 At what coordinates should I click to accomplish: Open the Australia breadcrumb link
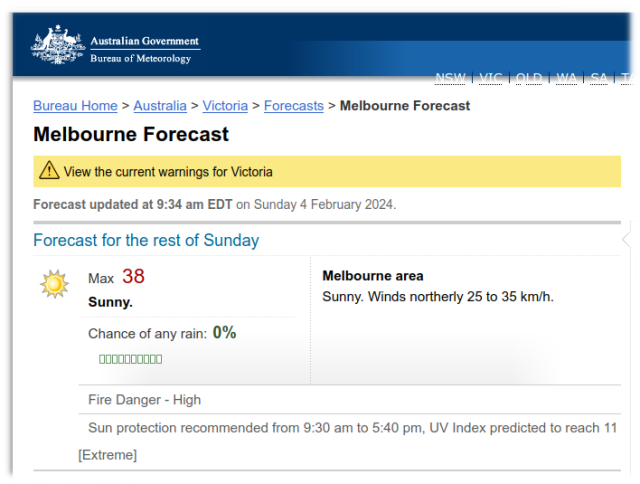click(x=160, y=106)
